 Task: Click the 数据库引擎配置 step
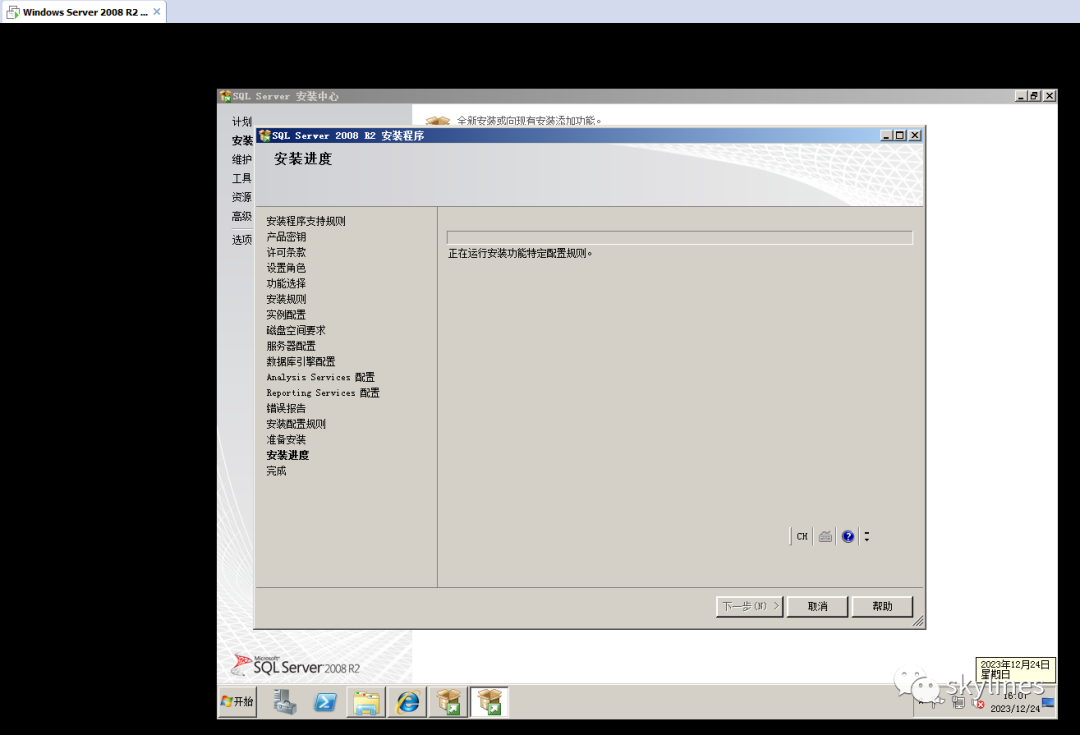tap(300, 362)
